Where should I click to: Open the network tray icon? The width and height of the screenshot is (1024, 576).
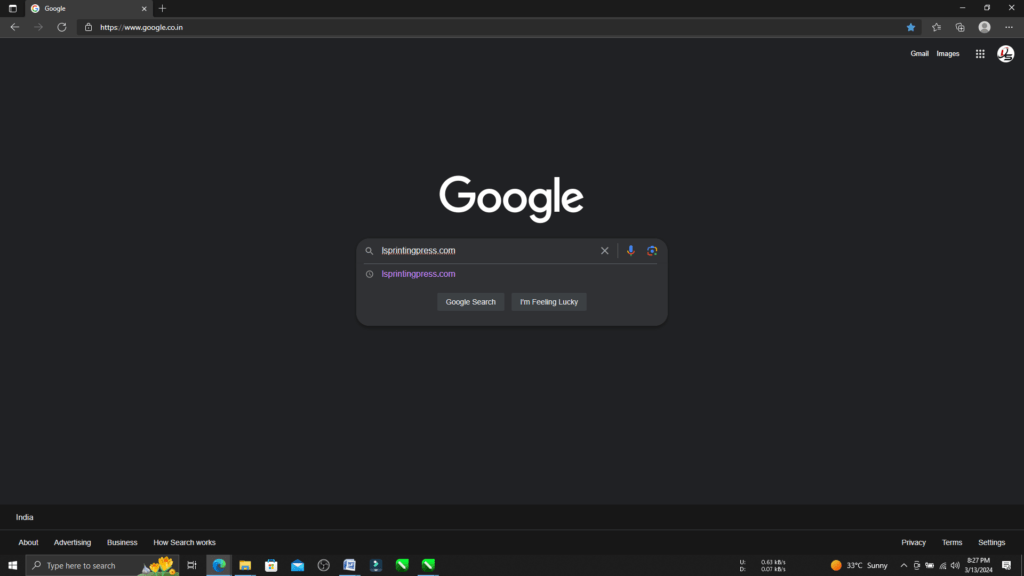pyautogui.click(x=942, y=566)
